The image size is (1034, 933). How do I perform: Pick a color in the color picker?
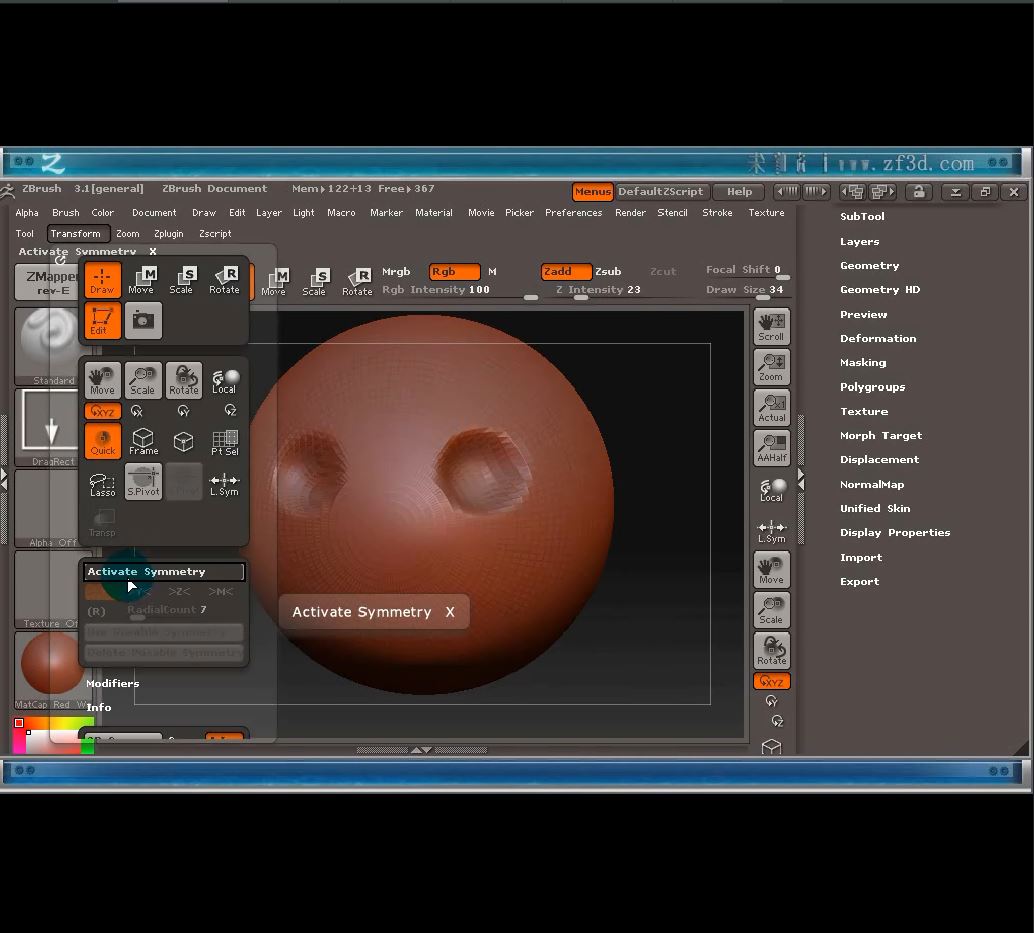pos(53,735)
